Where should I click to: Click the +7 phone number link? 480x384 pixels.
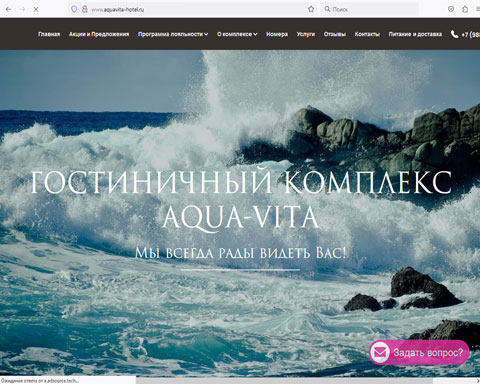(x=470, y=34)
